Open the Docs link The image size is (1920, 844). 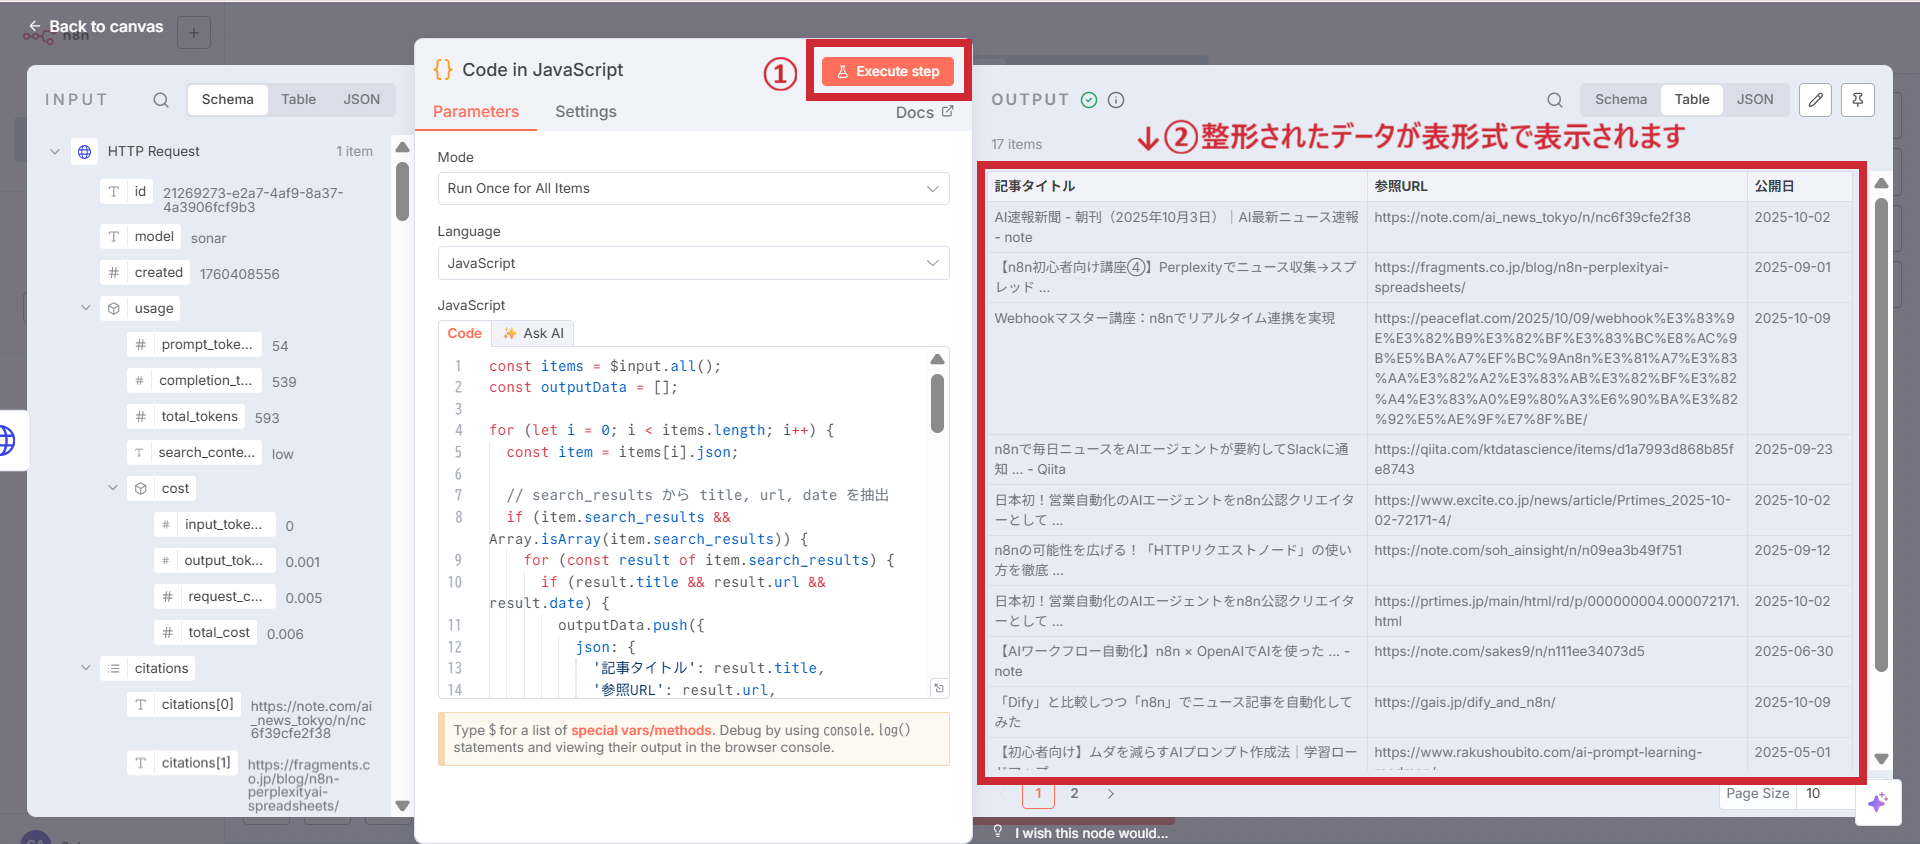(x=924, y=113)
